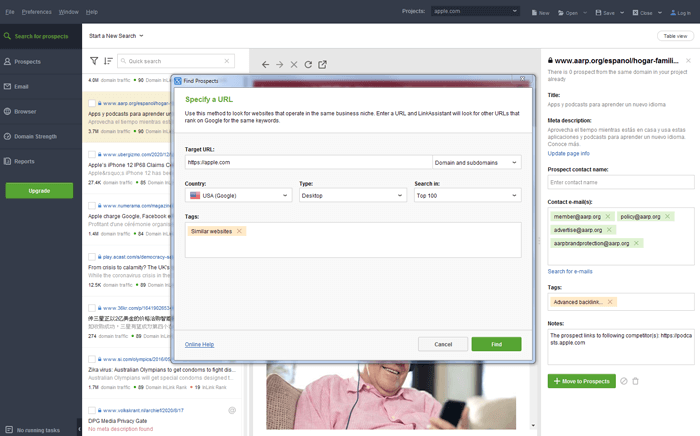The width and height of the screenshot is (700, 436).
Task: Check the www.36kr.com result checkbox
Action: point(92,308)
